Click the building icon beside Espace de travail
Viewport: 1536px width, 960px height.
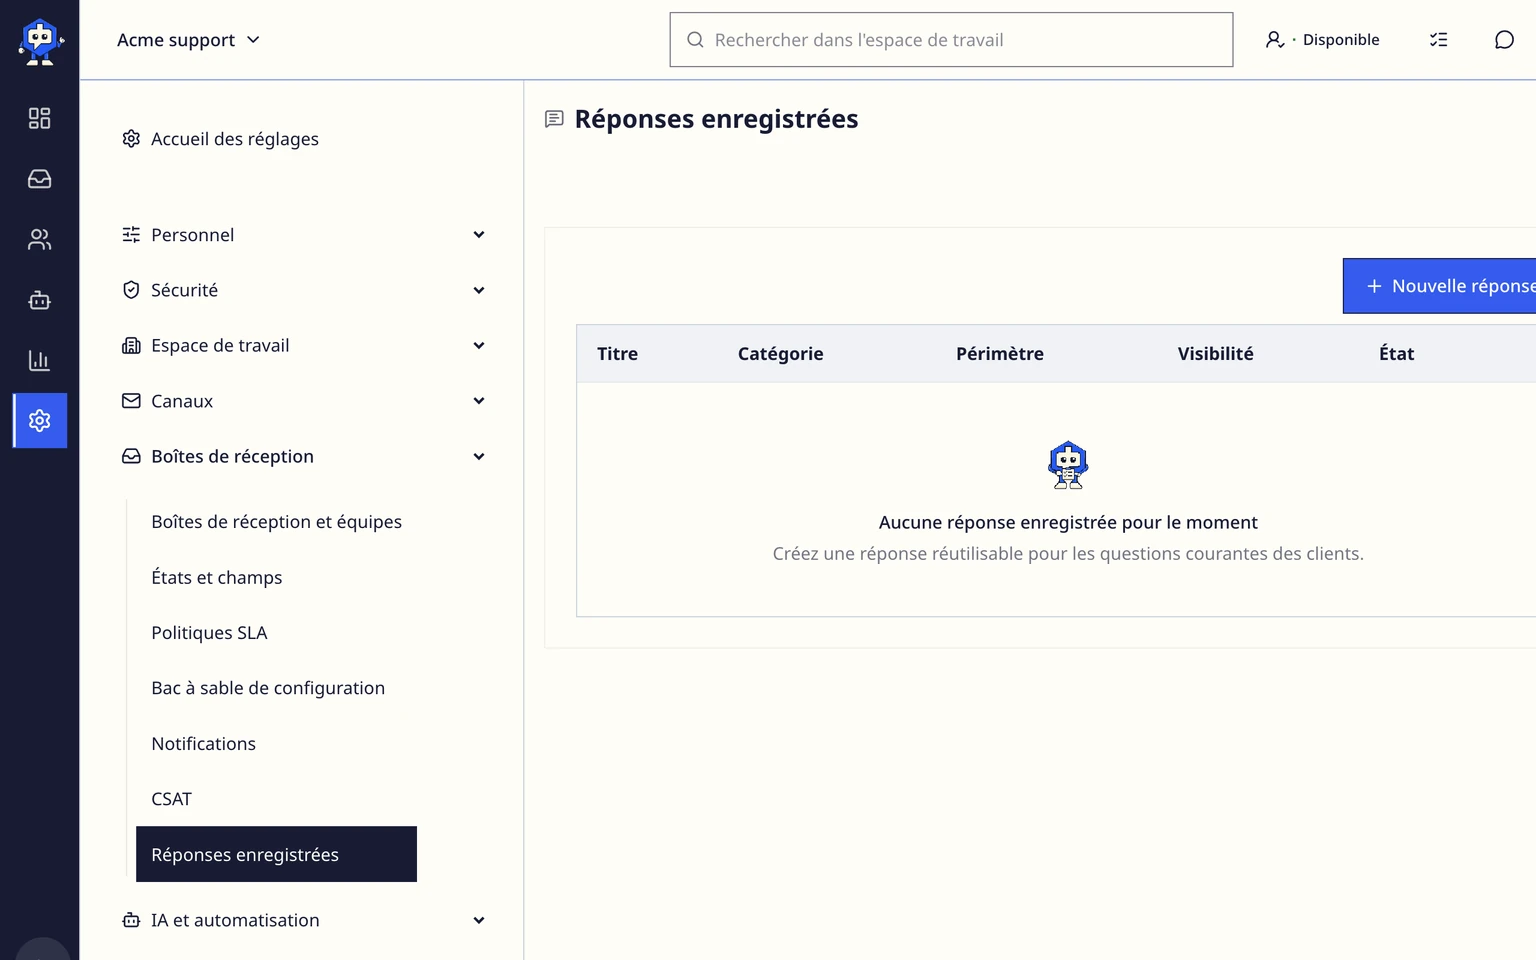click(x=131, y=345)
